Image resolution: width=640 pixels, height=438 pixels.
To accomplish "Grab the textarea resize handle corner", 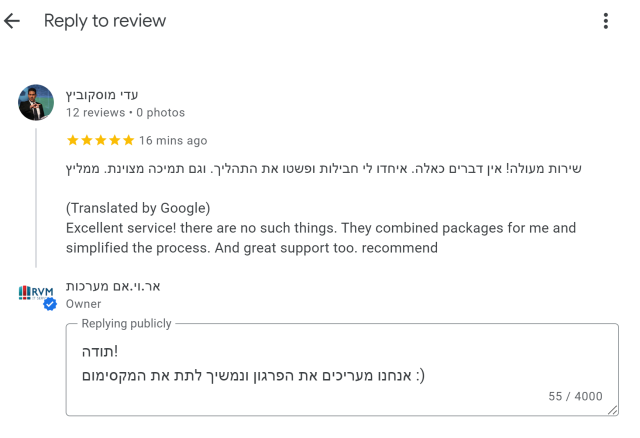I will pyautogui.click(x=613, y=410).
